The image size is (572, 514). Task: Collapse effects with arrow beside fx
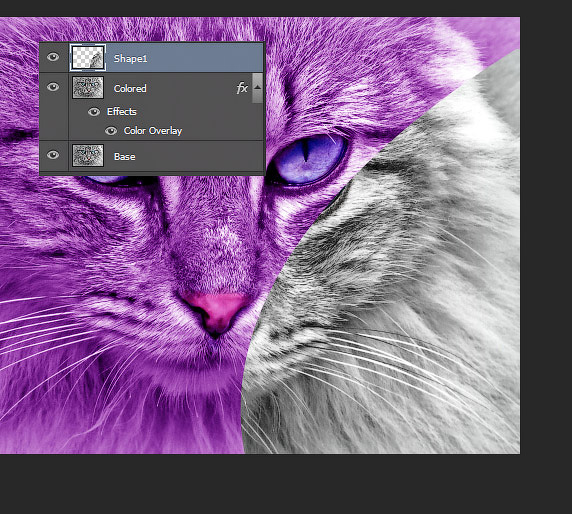[x=257, y=88]
